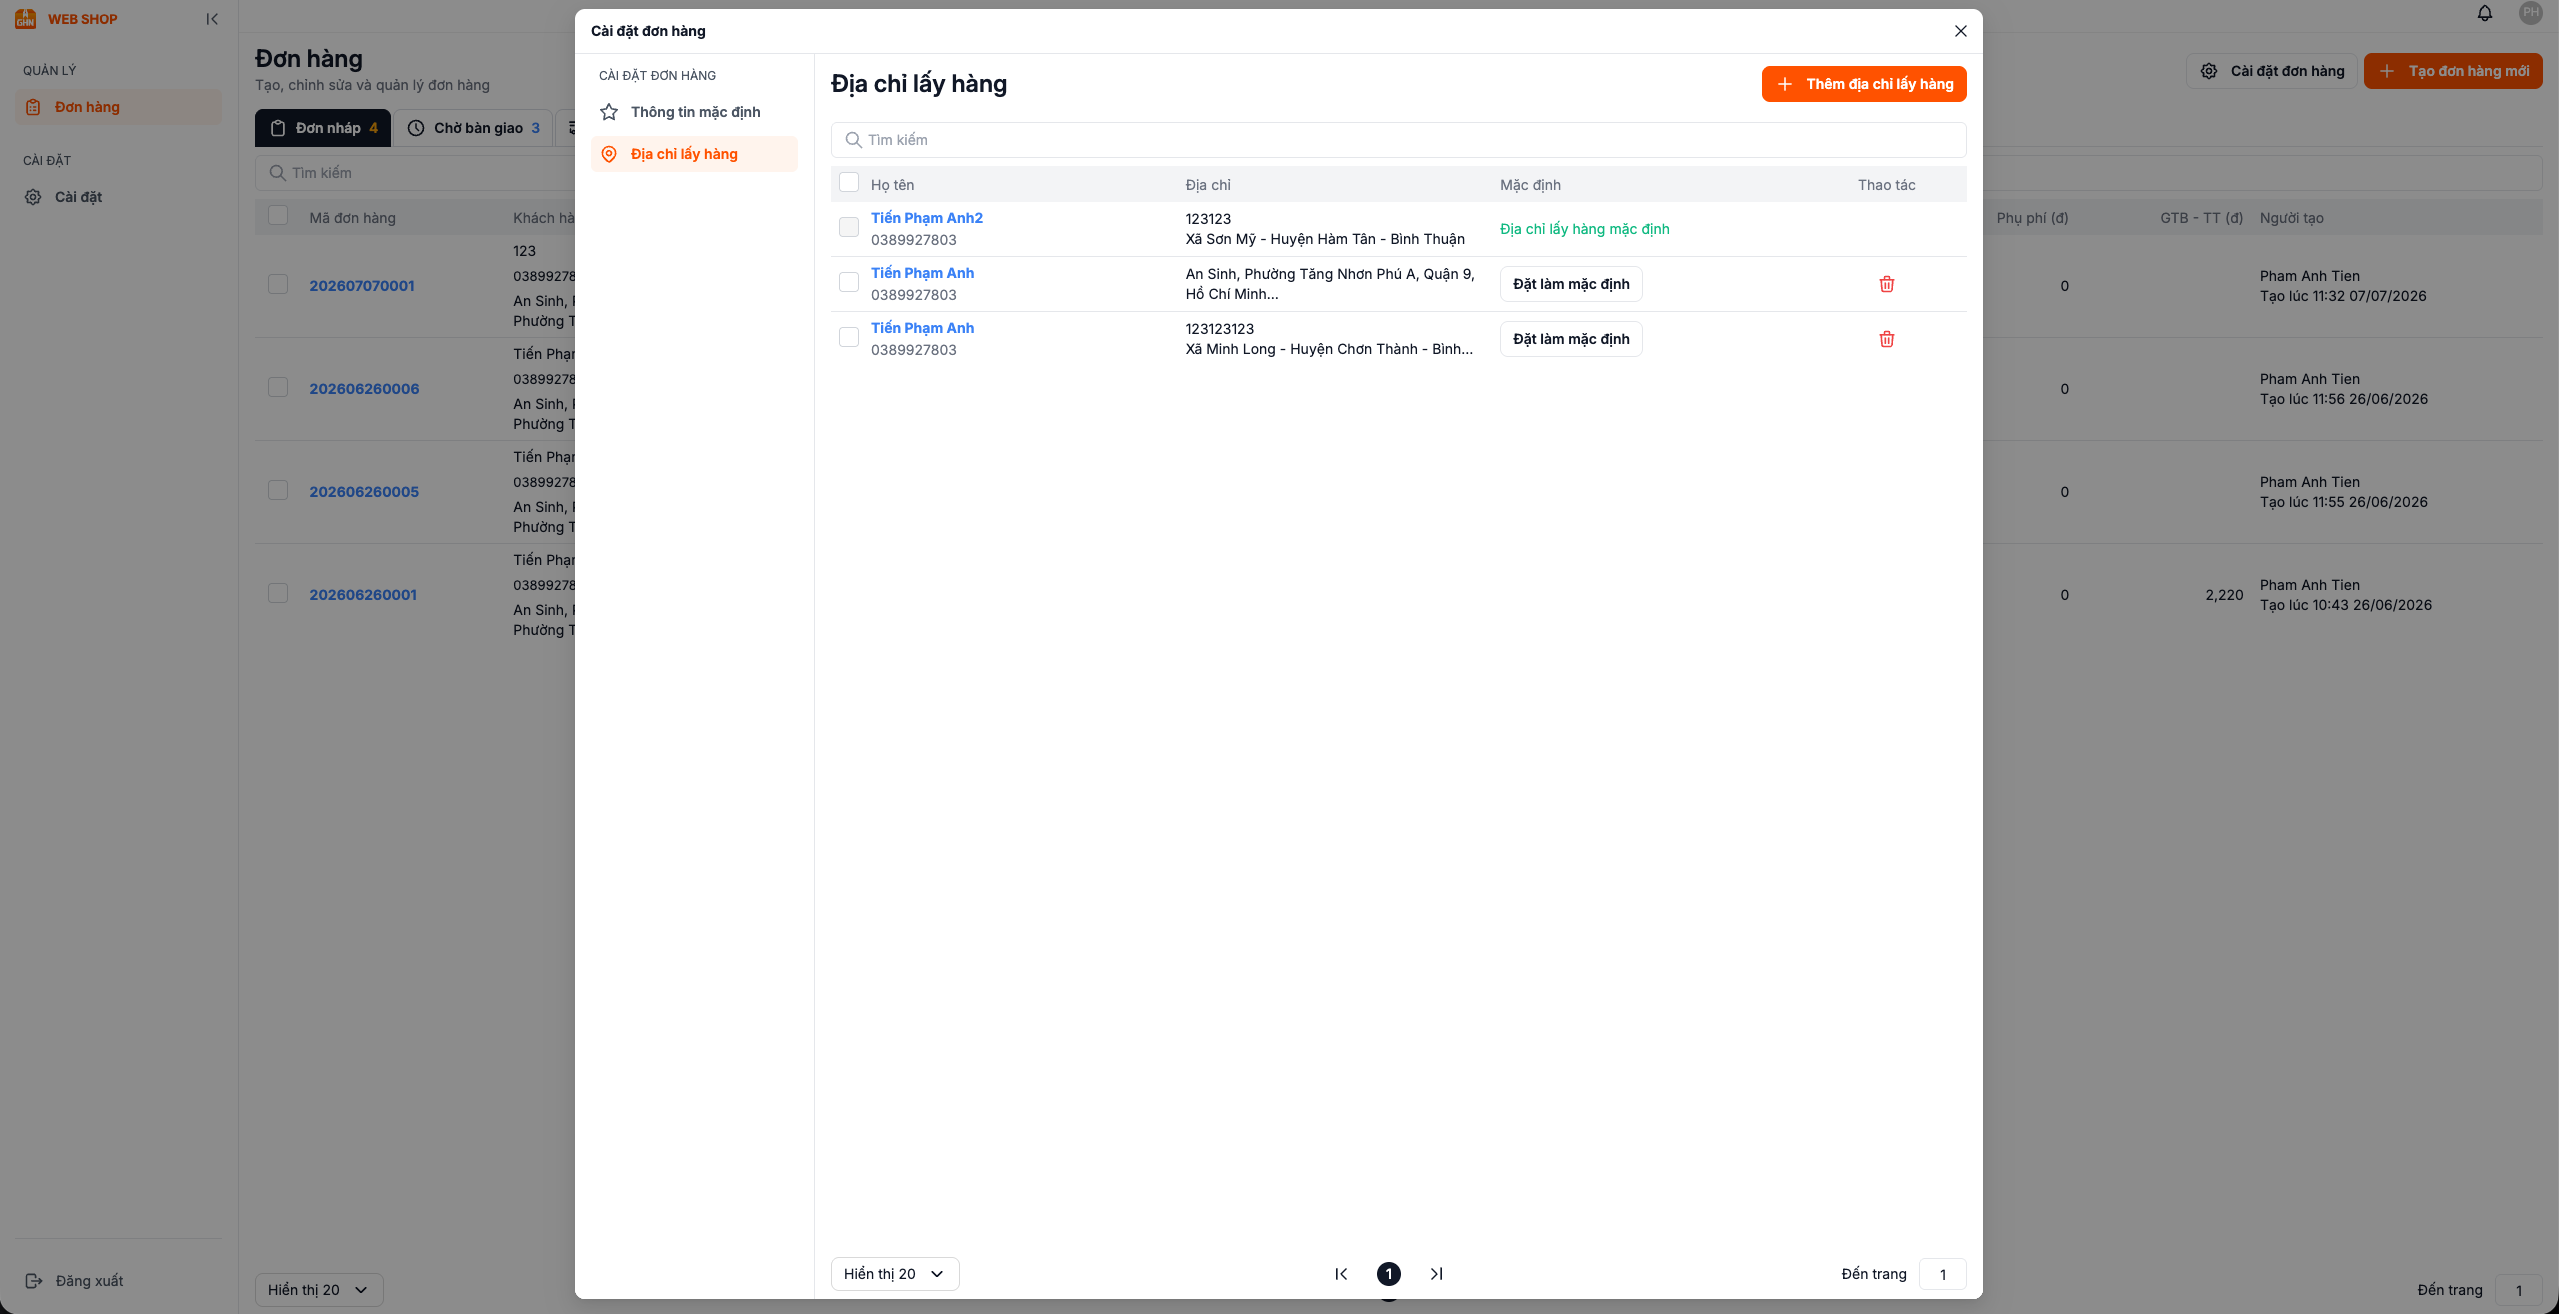Viewport: 2559px width, 1314px height.
Task: Tick the checkbox for Tiến Phạm Anh2
Action: pos(849,227)
